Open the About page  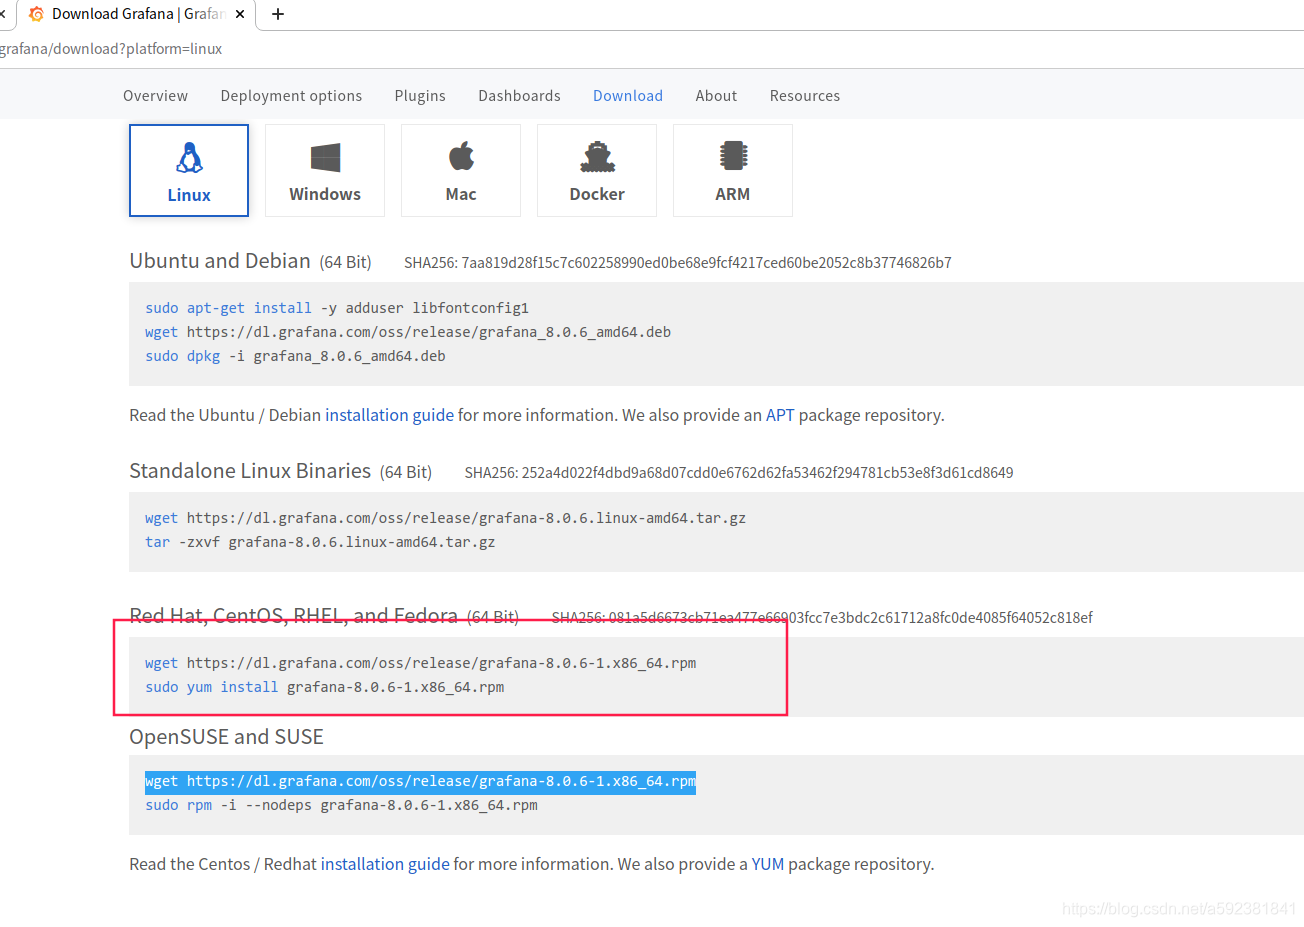click(716, 96)
